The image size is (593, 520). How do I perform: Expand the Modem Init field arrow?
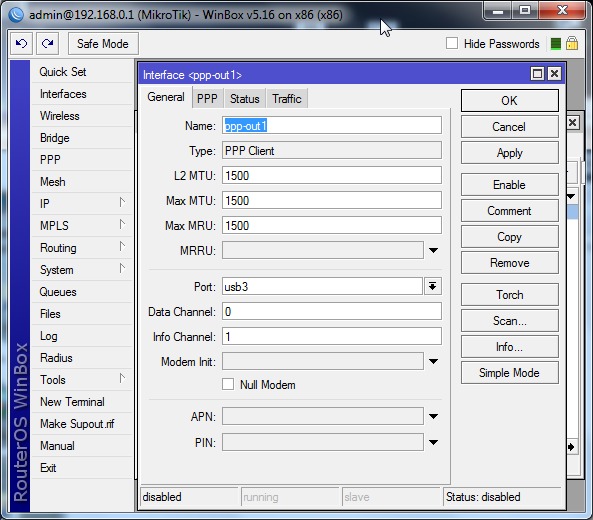tap(433, 362)
